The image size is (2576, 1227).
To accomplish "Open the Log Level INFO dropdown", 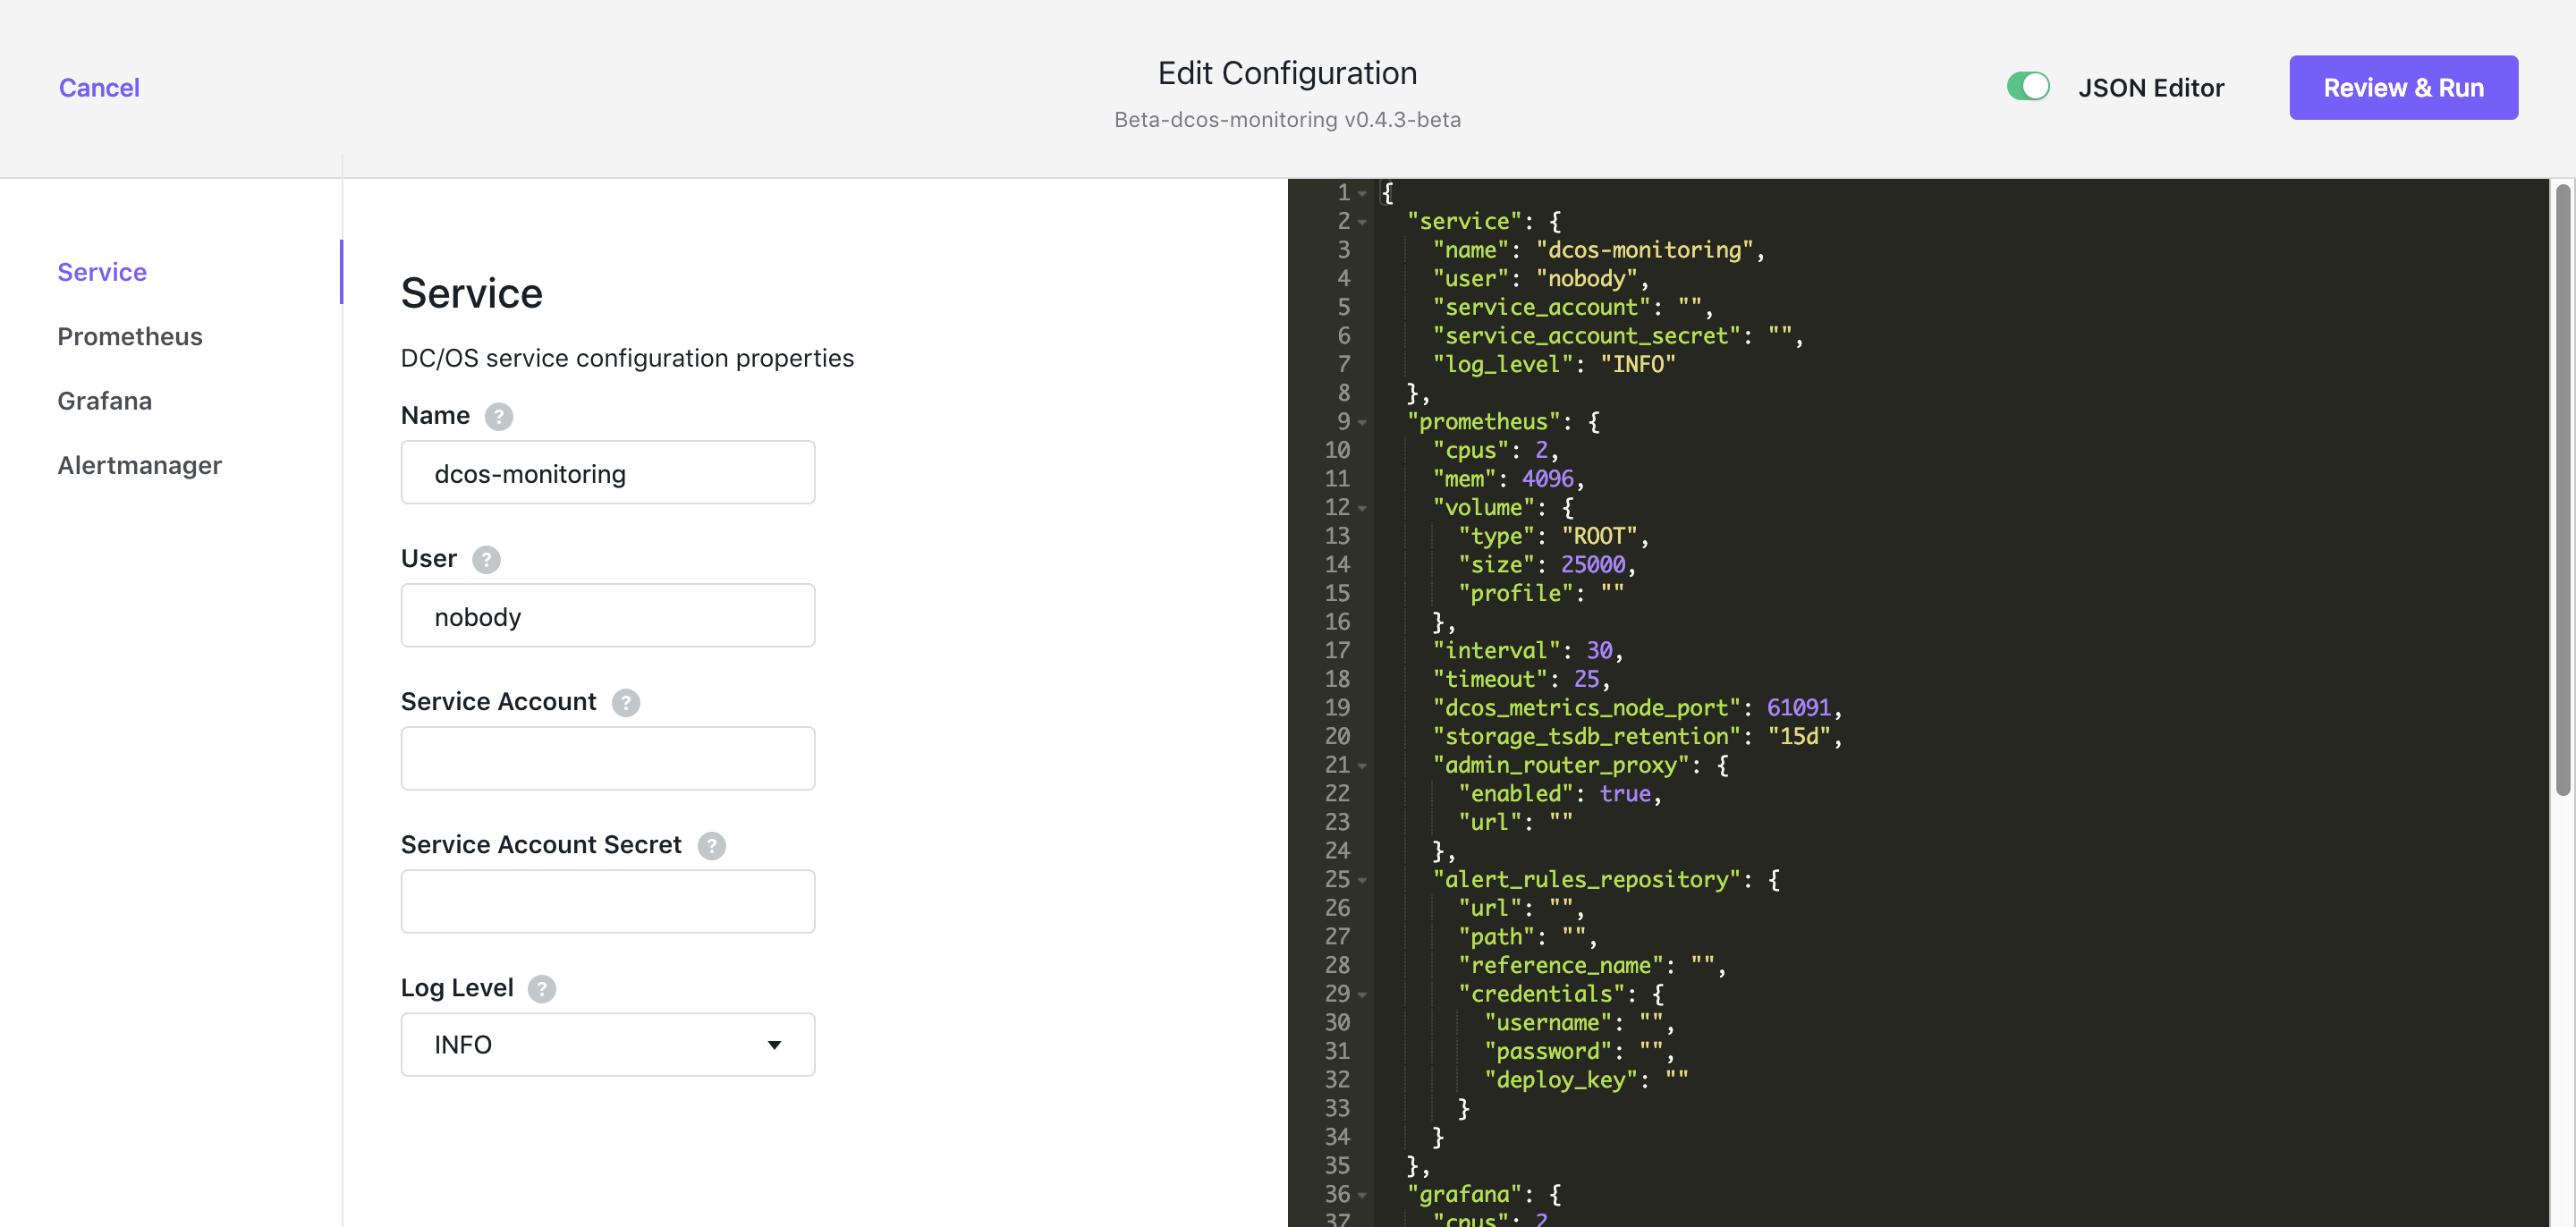I will pyautogui.click(x=607, y=1044).
